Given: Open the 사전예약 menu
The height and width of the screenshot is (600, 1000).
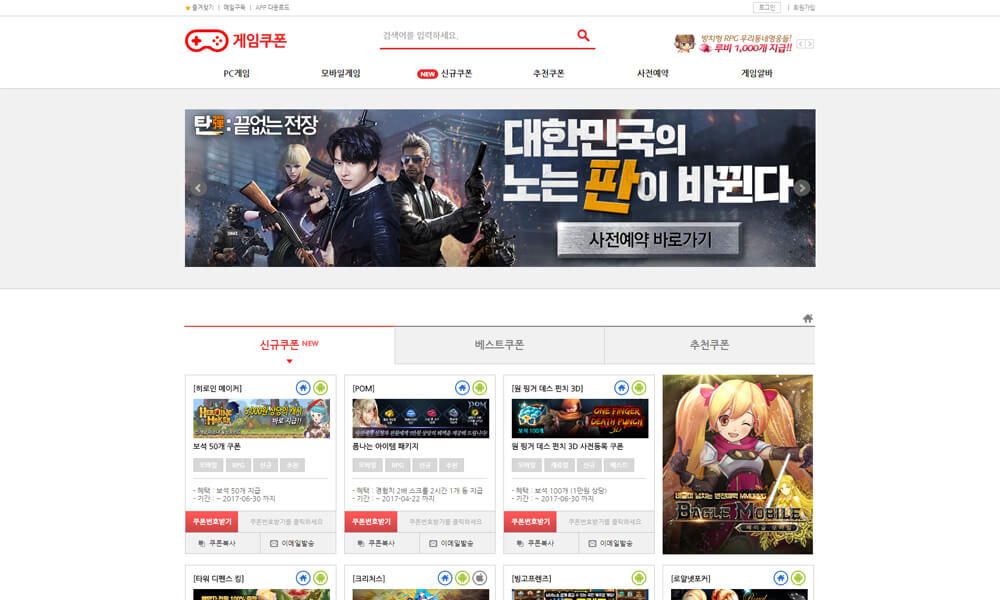Looking at the screenshot, I should (652, 73).
